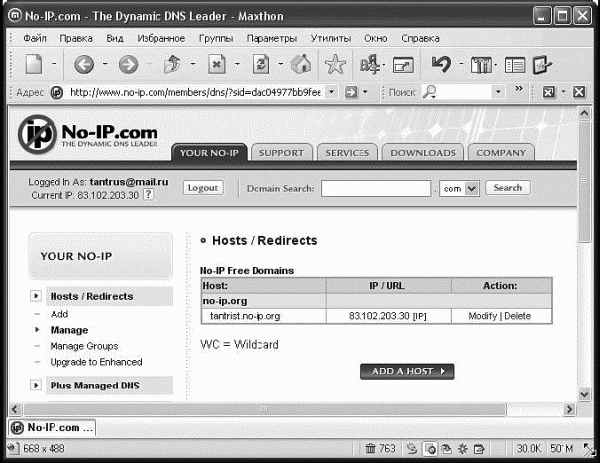Open the Параметры menu
This screenshot has height=463, width=600.
click(272, 38)
